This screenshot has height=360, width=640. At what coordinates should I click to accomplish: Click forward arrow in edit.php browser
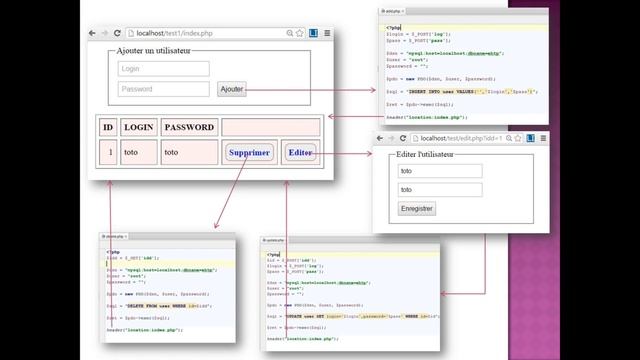[x=391, y=138]
